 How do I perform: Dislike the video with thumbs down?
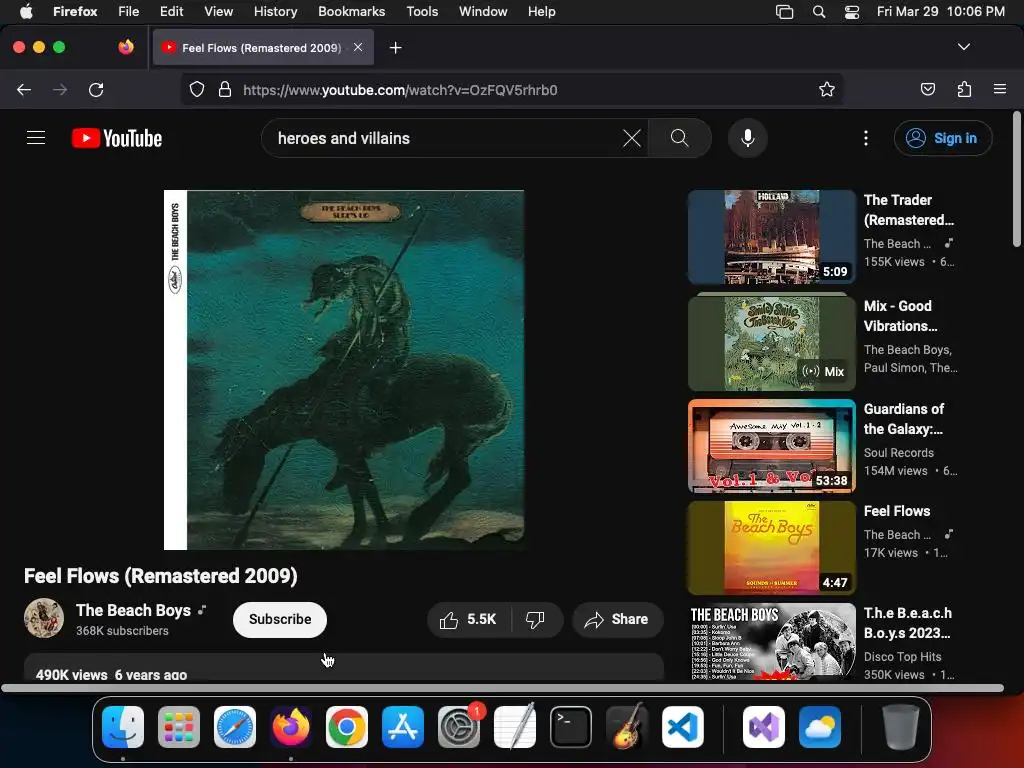536,619
